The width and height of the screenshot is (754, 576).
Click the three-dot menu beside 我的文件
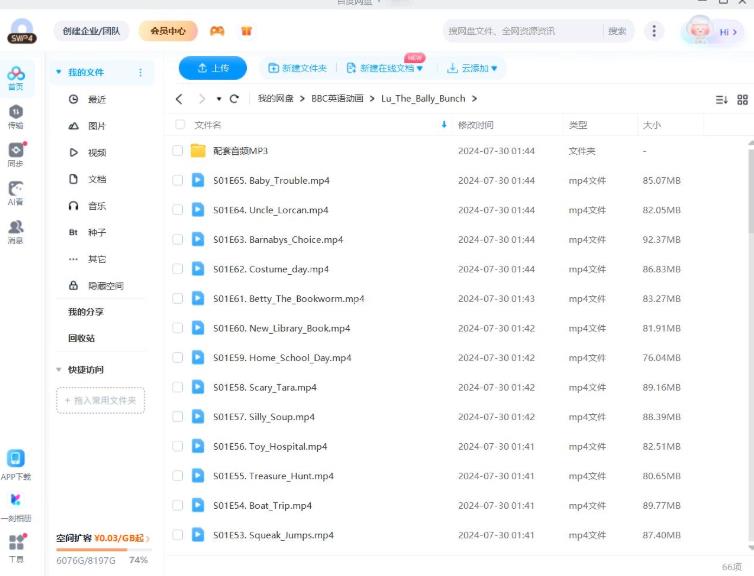tap(140, 72)
